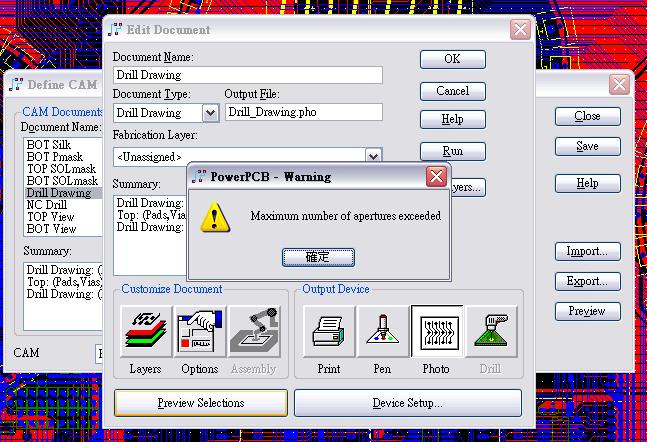The image size is (647, 442).
Task: Click the Define CAM title bar icon
Action: (x=16, y=84)
